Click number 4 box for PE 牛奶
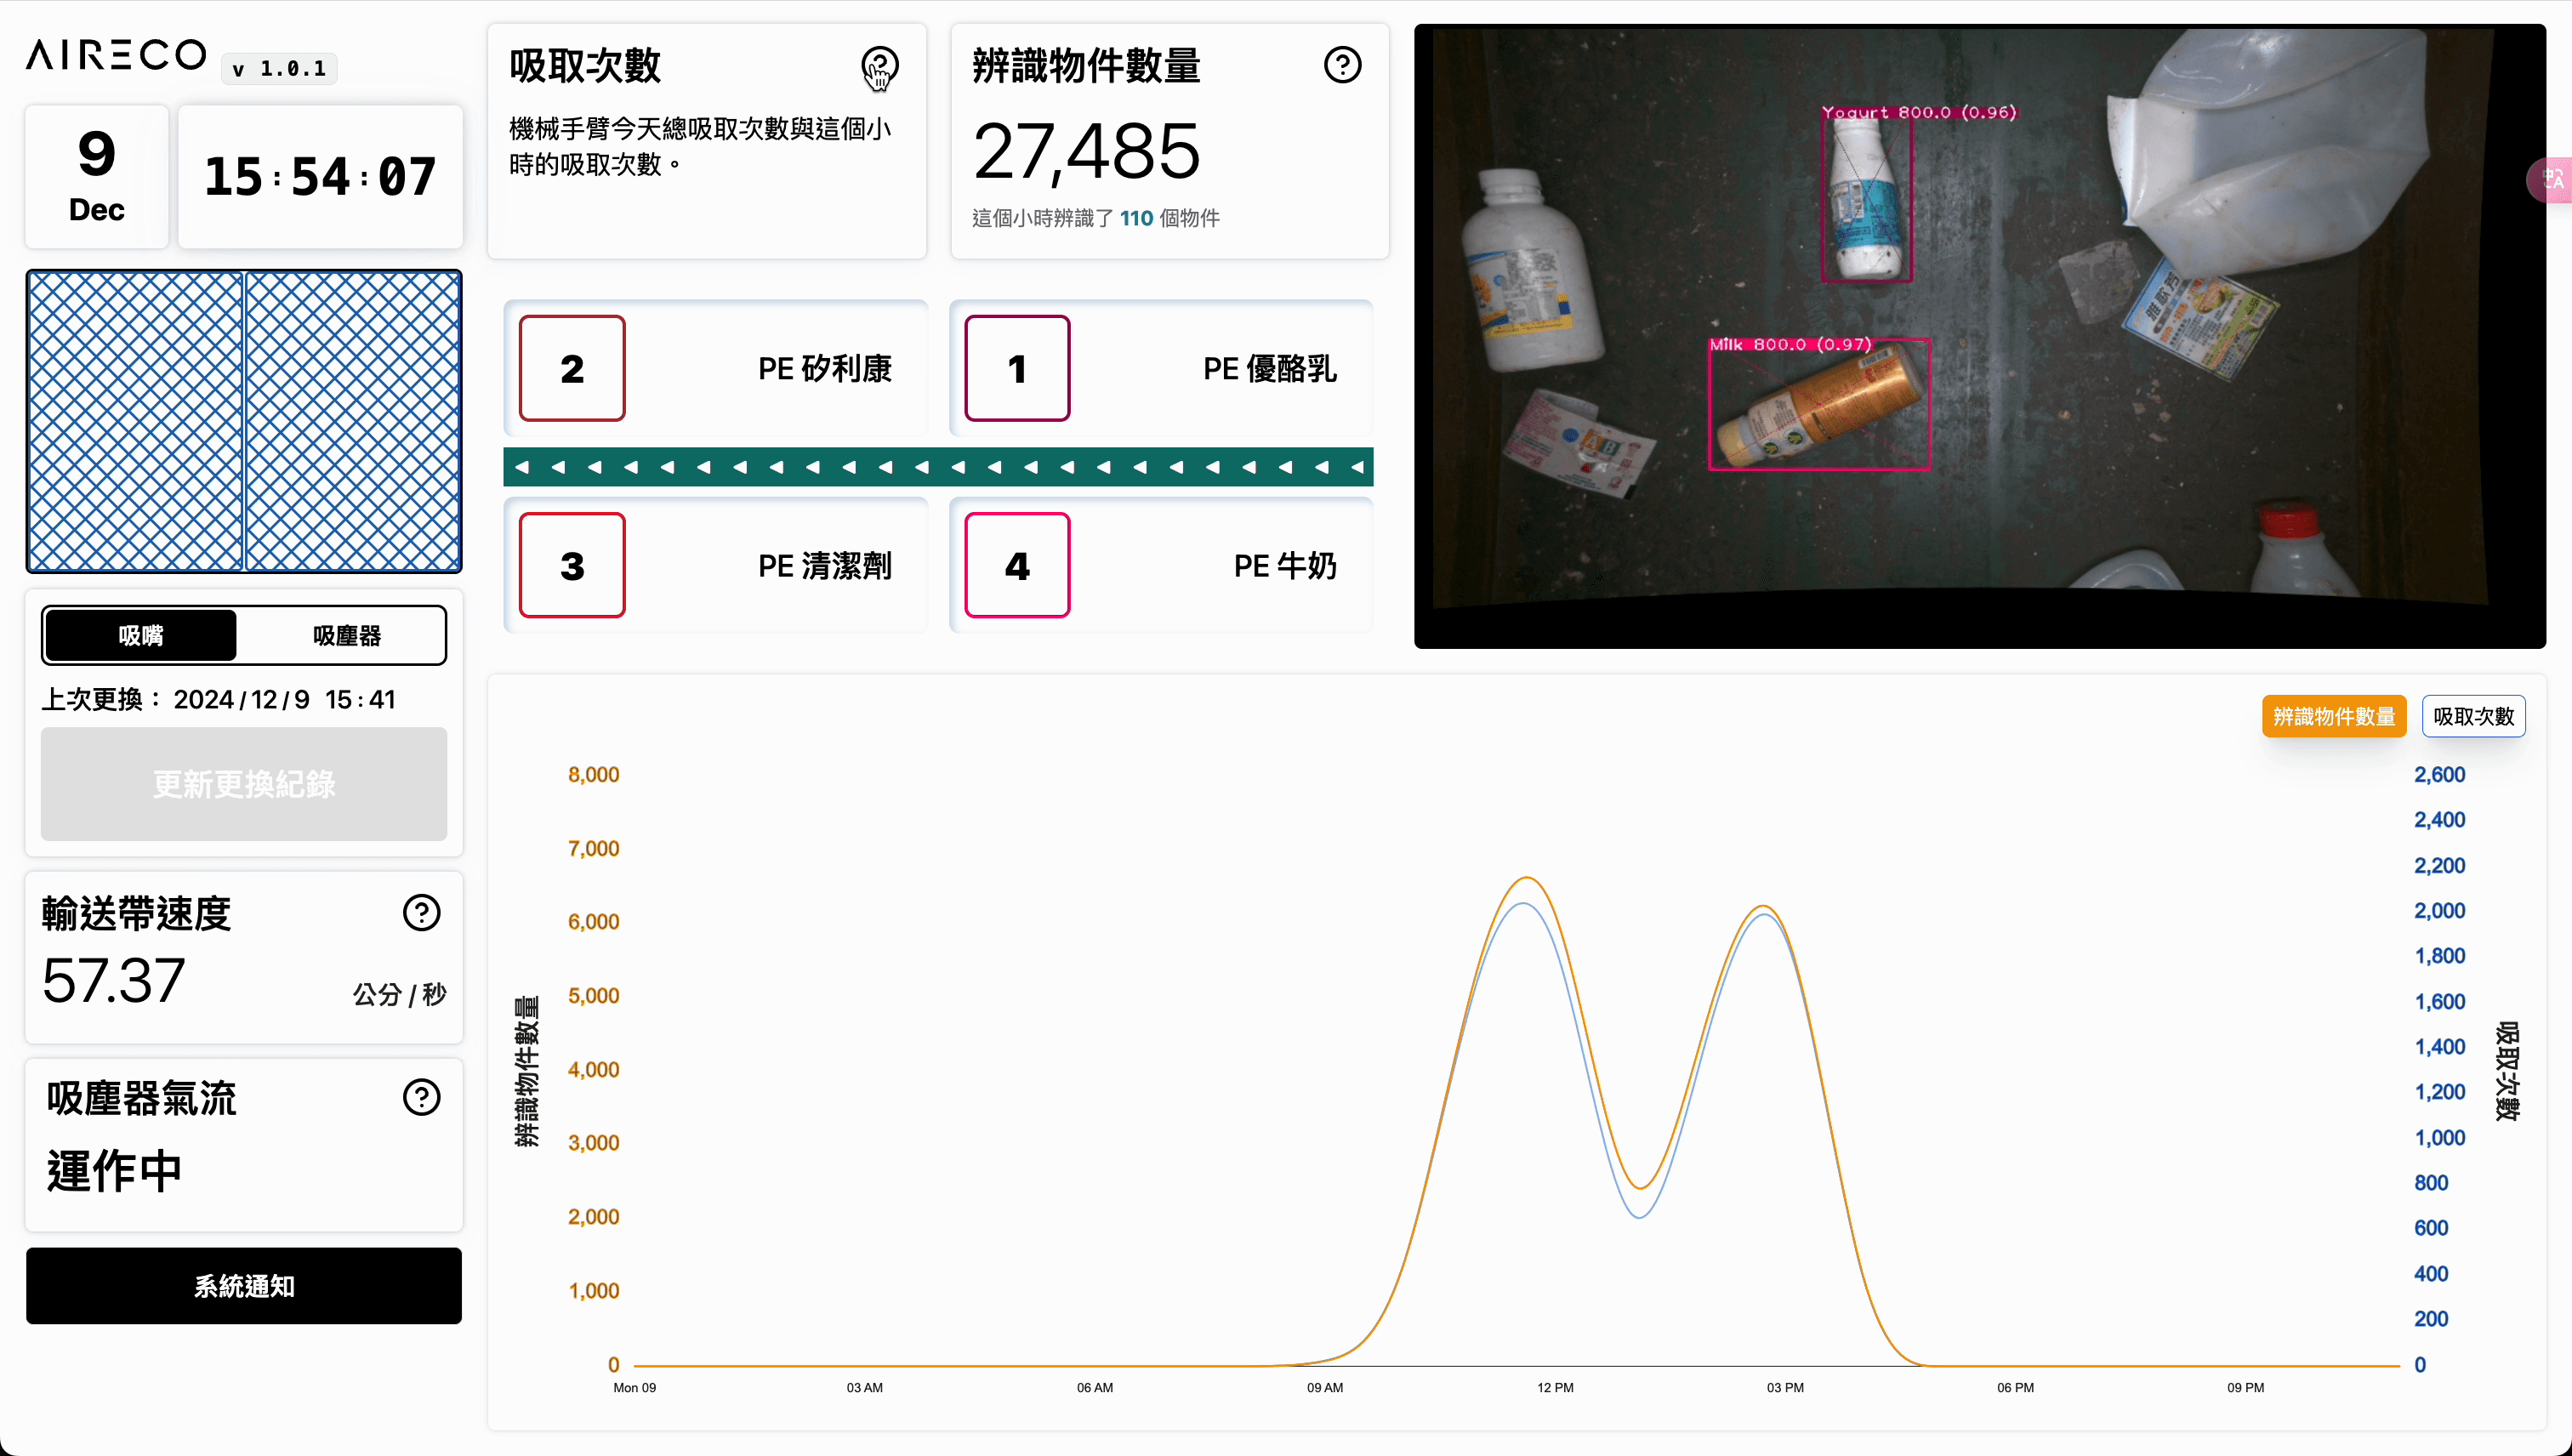The image size is (2572, 1456). 1017,565
